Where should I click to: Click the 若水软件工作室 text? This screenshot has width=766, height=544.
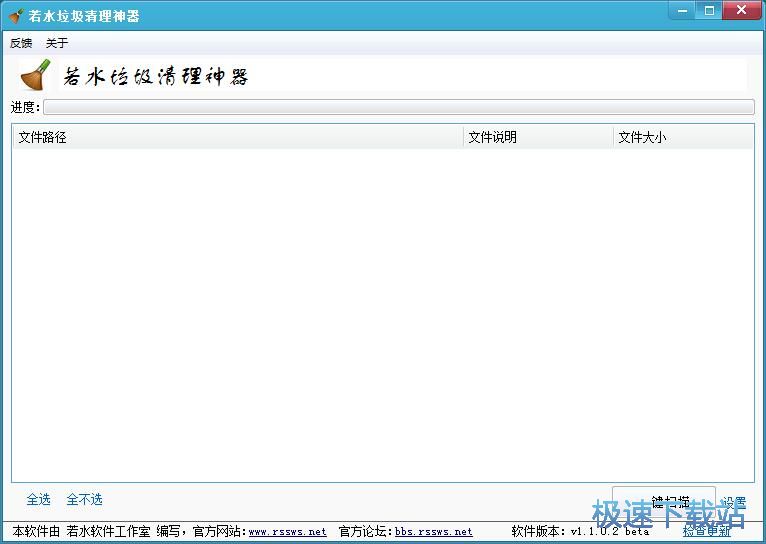point(108,531)
